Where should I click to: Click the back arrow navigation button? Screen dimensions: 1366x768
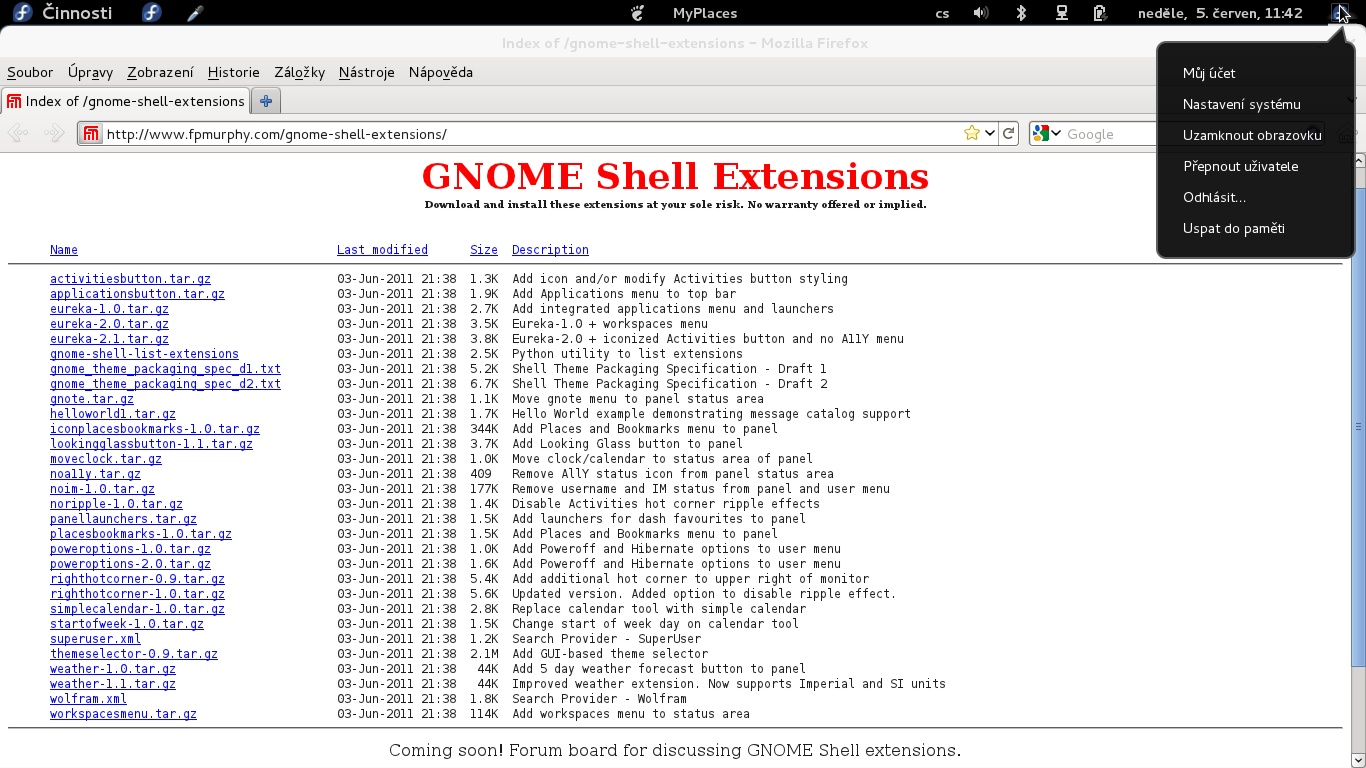(17, 133)
